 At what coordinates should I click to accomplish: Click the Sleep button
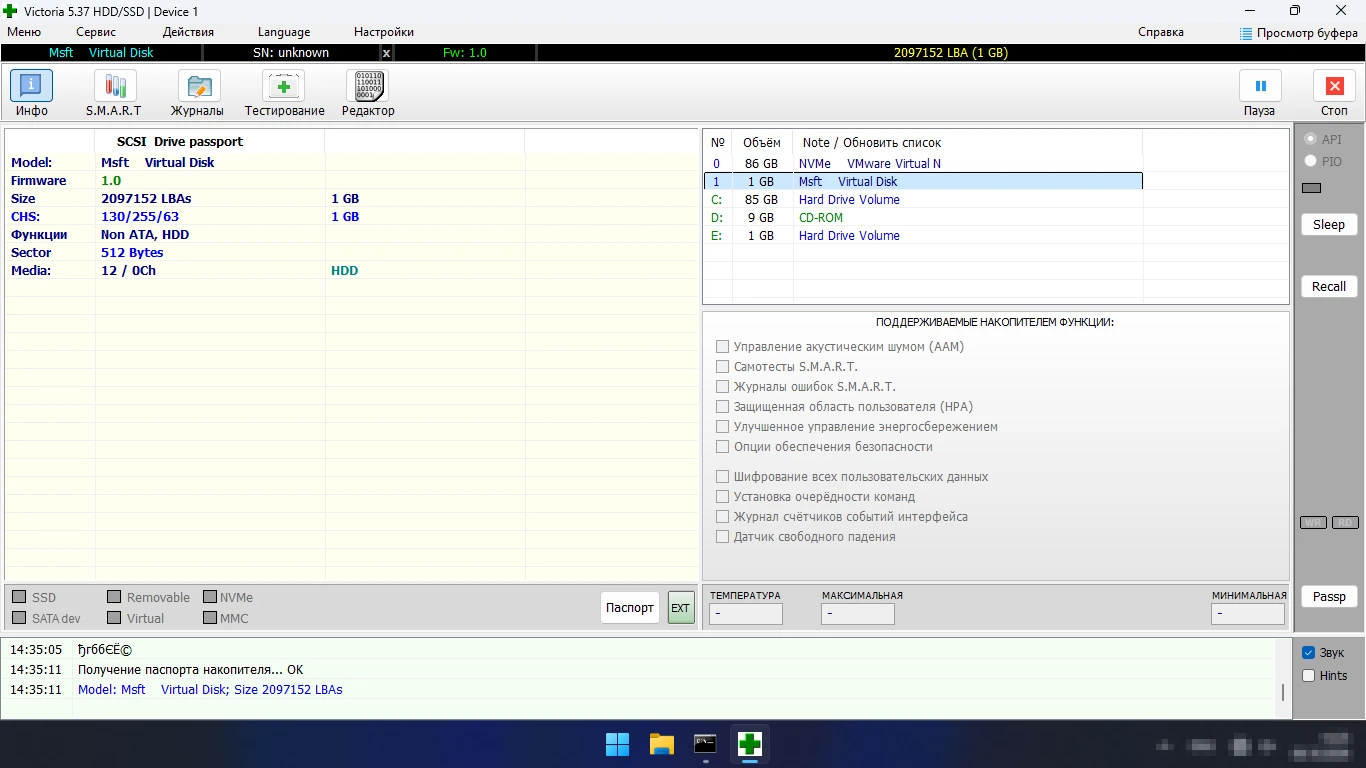[1329, 225]
